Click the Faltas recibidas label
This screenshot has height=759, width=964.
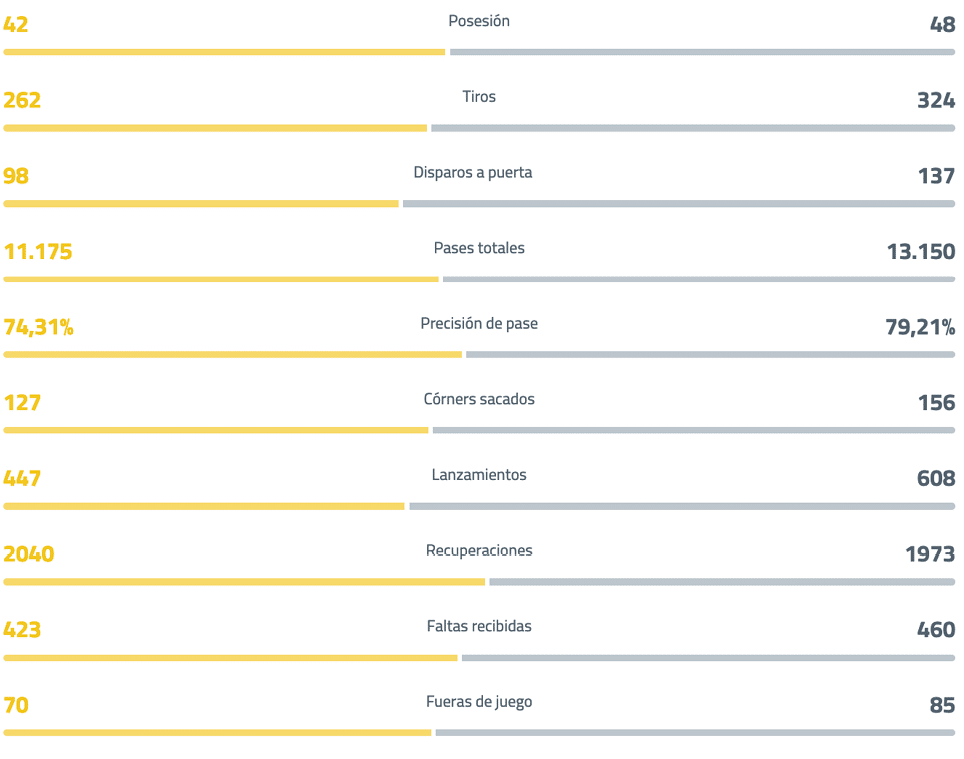479,627
